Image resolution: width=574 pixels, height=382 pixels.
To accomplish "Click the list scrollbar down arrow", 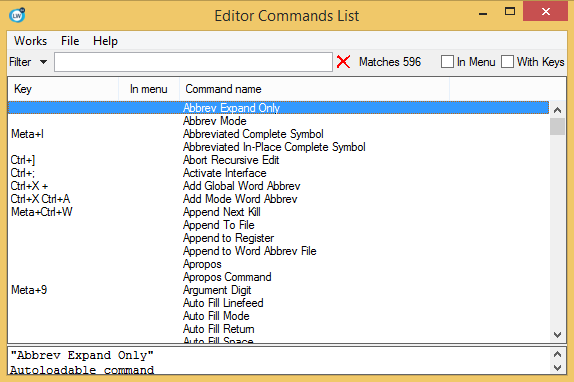I will click(557, 335).
